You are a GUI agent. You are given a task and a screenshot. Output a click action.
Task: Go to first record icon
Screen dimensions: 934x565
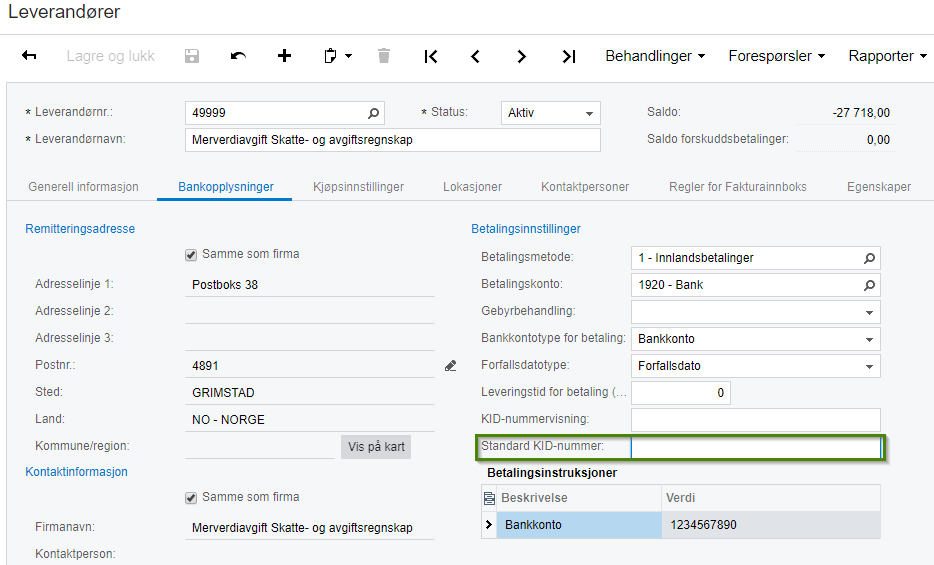(x=431, y=57)
